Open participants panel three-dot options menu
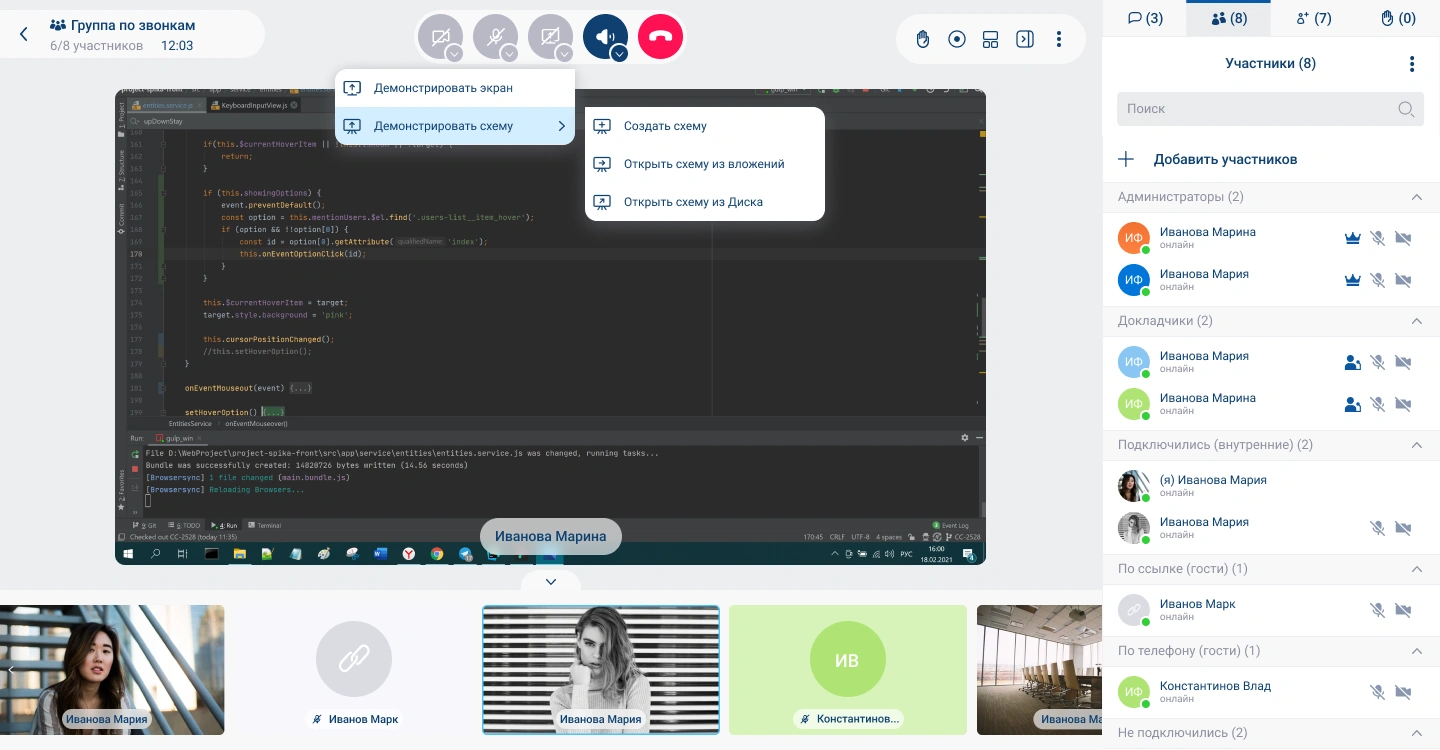The image size is (1440, 750). pos(1411,64)
